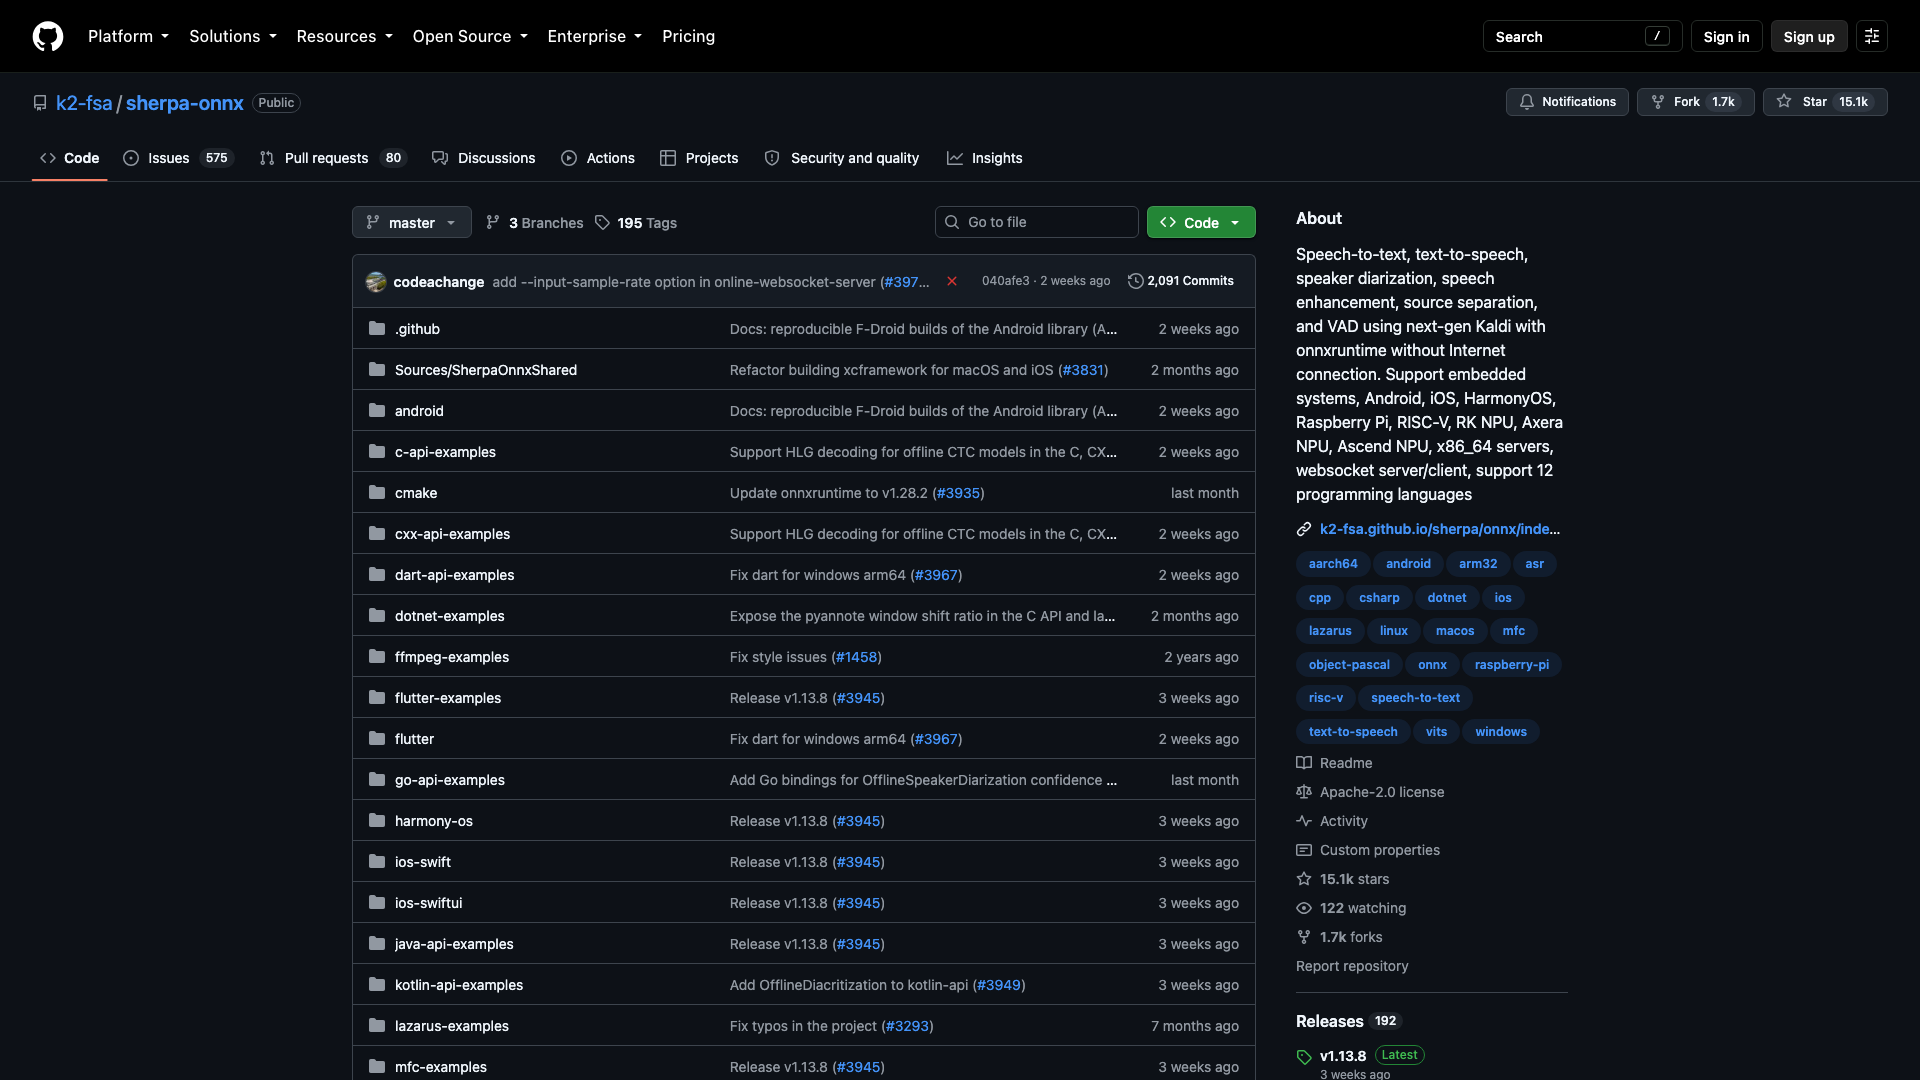Click the folder icon beside c-api-examples
The height and width of the screenshot is (1080, 1920).
(x=377, y=451)
